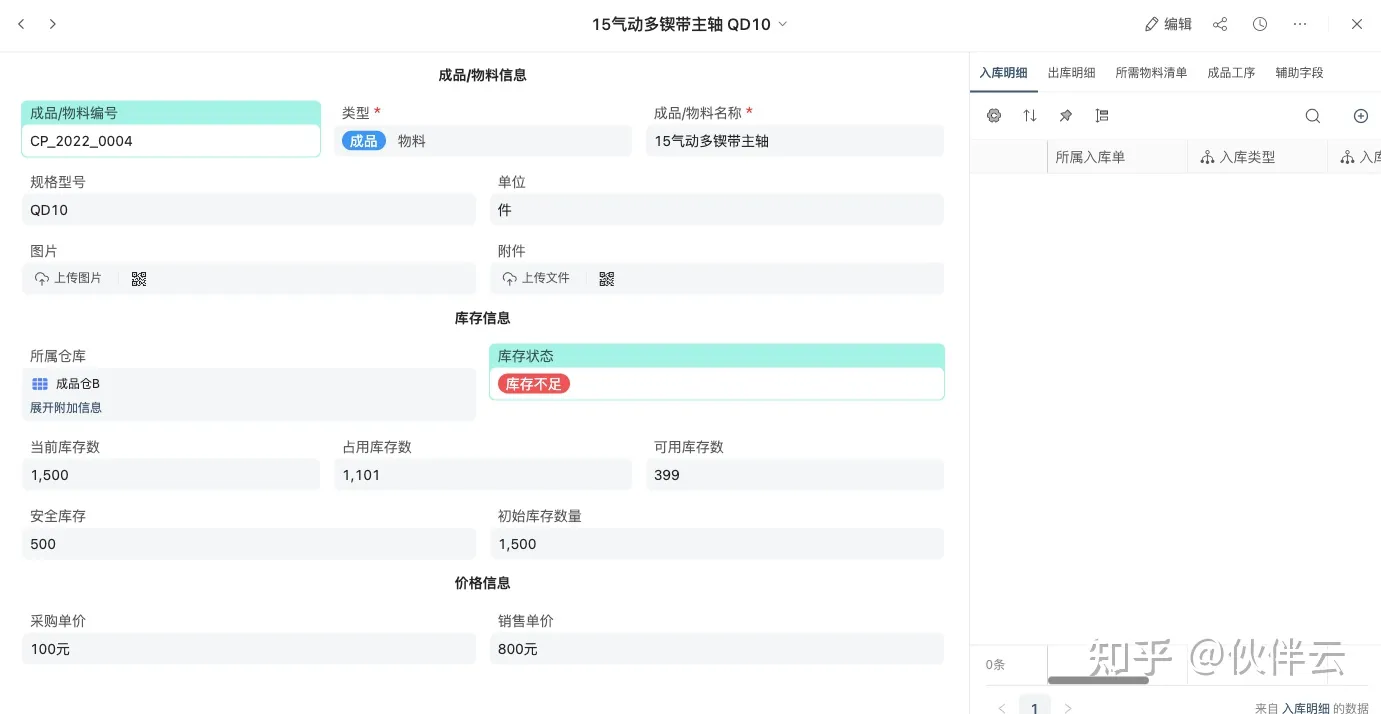Viewport: 1381px width, 714px height.
Task: Click the search magnifier icon
Action: 1313,116
